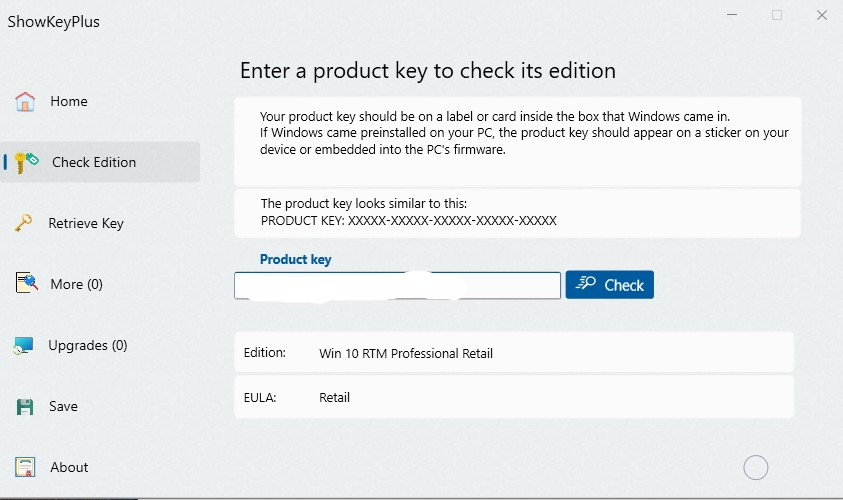Select the Check Edition menu label
This screenshot has width=843, height=500.
click(94, 162)
